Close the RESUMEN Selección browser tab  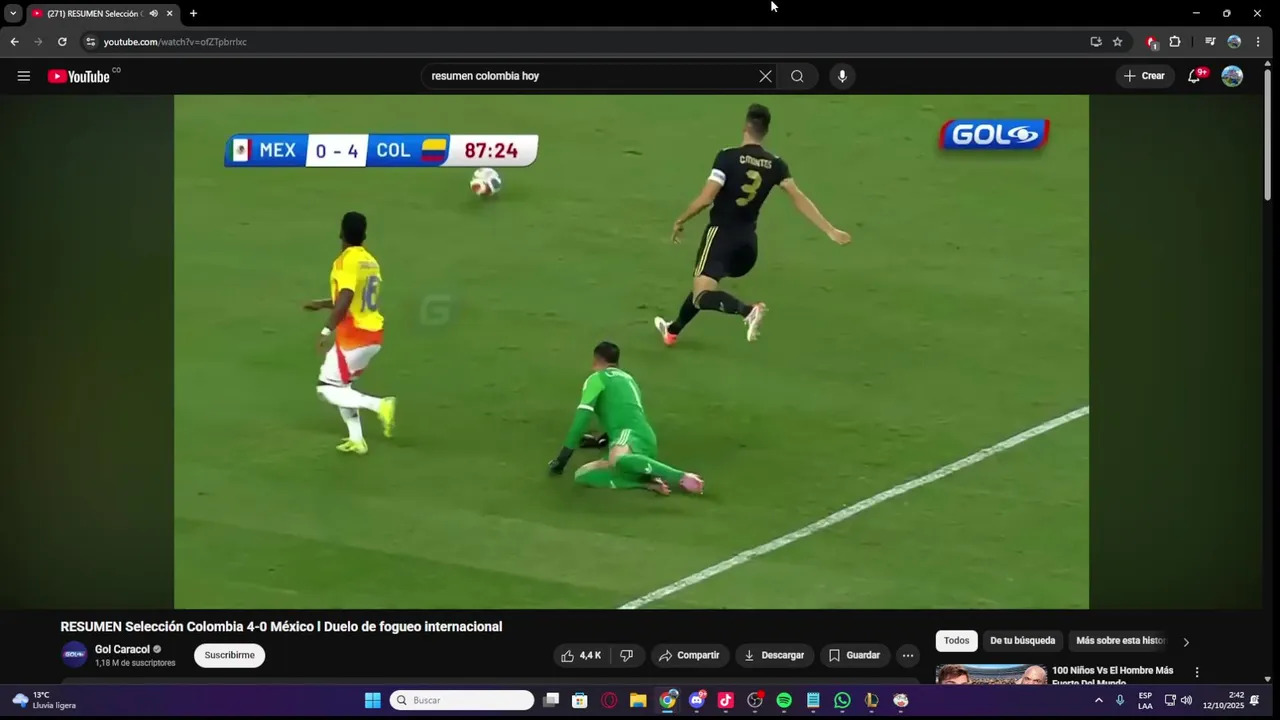point(170,13)
